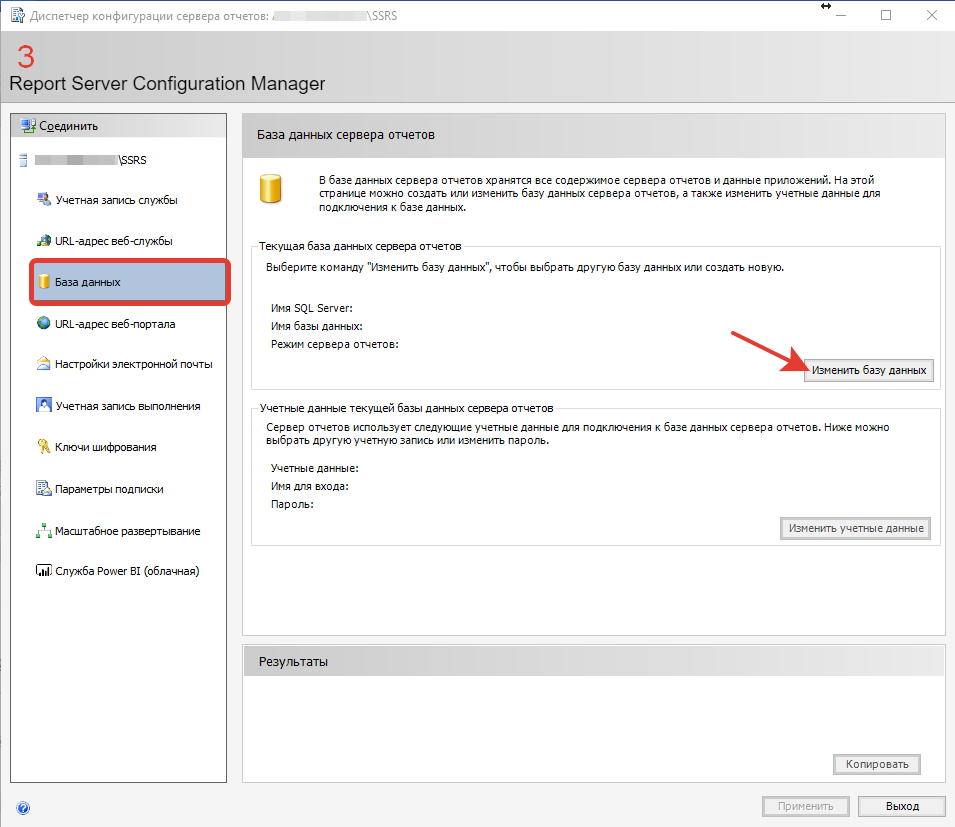Open Служба Power BI (облачная) icon

44,571
